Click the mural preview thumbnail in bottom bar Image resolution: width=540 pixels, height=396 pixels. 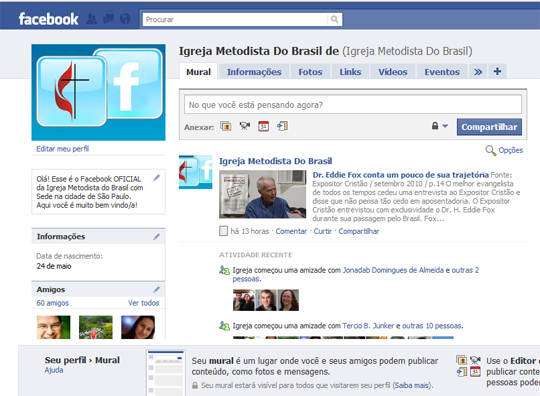coord(166,373)
